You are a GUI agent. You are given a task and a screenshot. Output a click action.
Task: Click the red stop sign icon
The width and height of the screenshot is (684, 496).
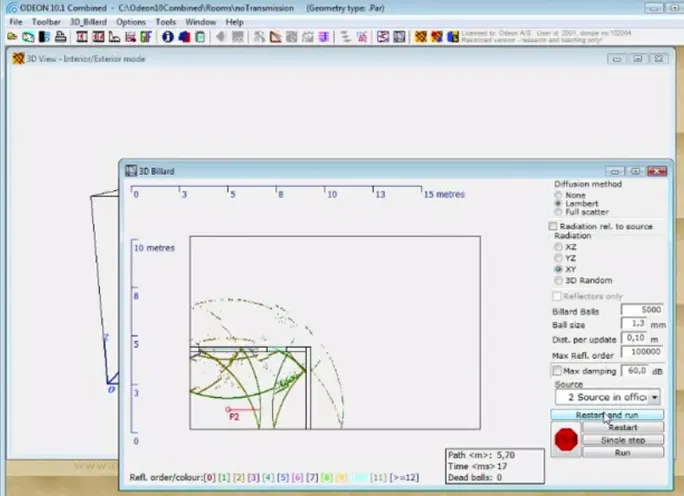click(x=566, y=439)
